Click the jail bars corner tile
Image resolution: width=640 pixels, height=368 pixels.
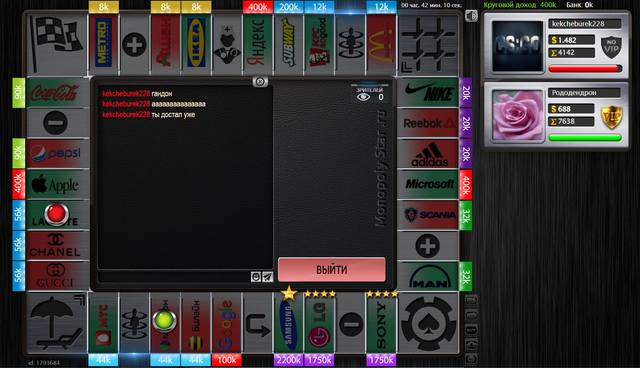coord(428,44)
